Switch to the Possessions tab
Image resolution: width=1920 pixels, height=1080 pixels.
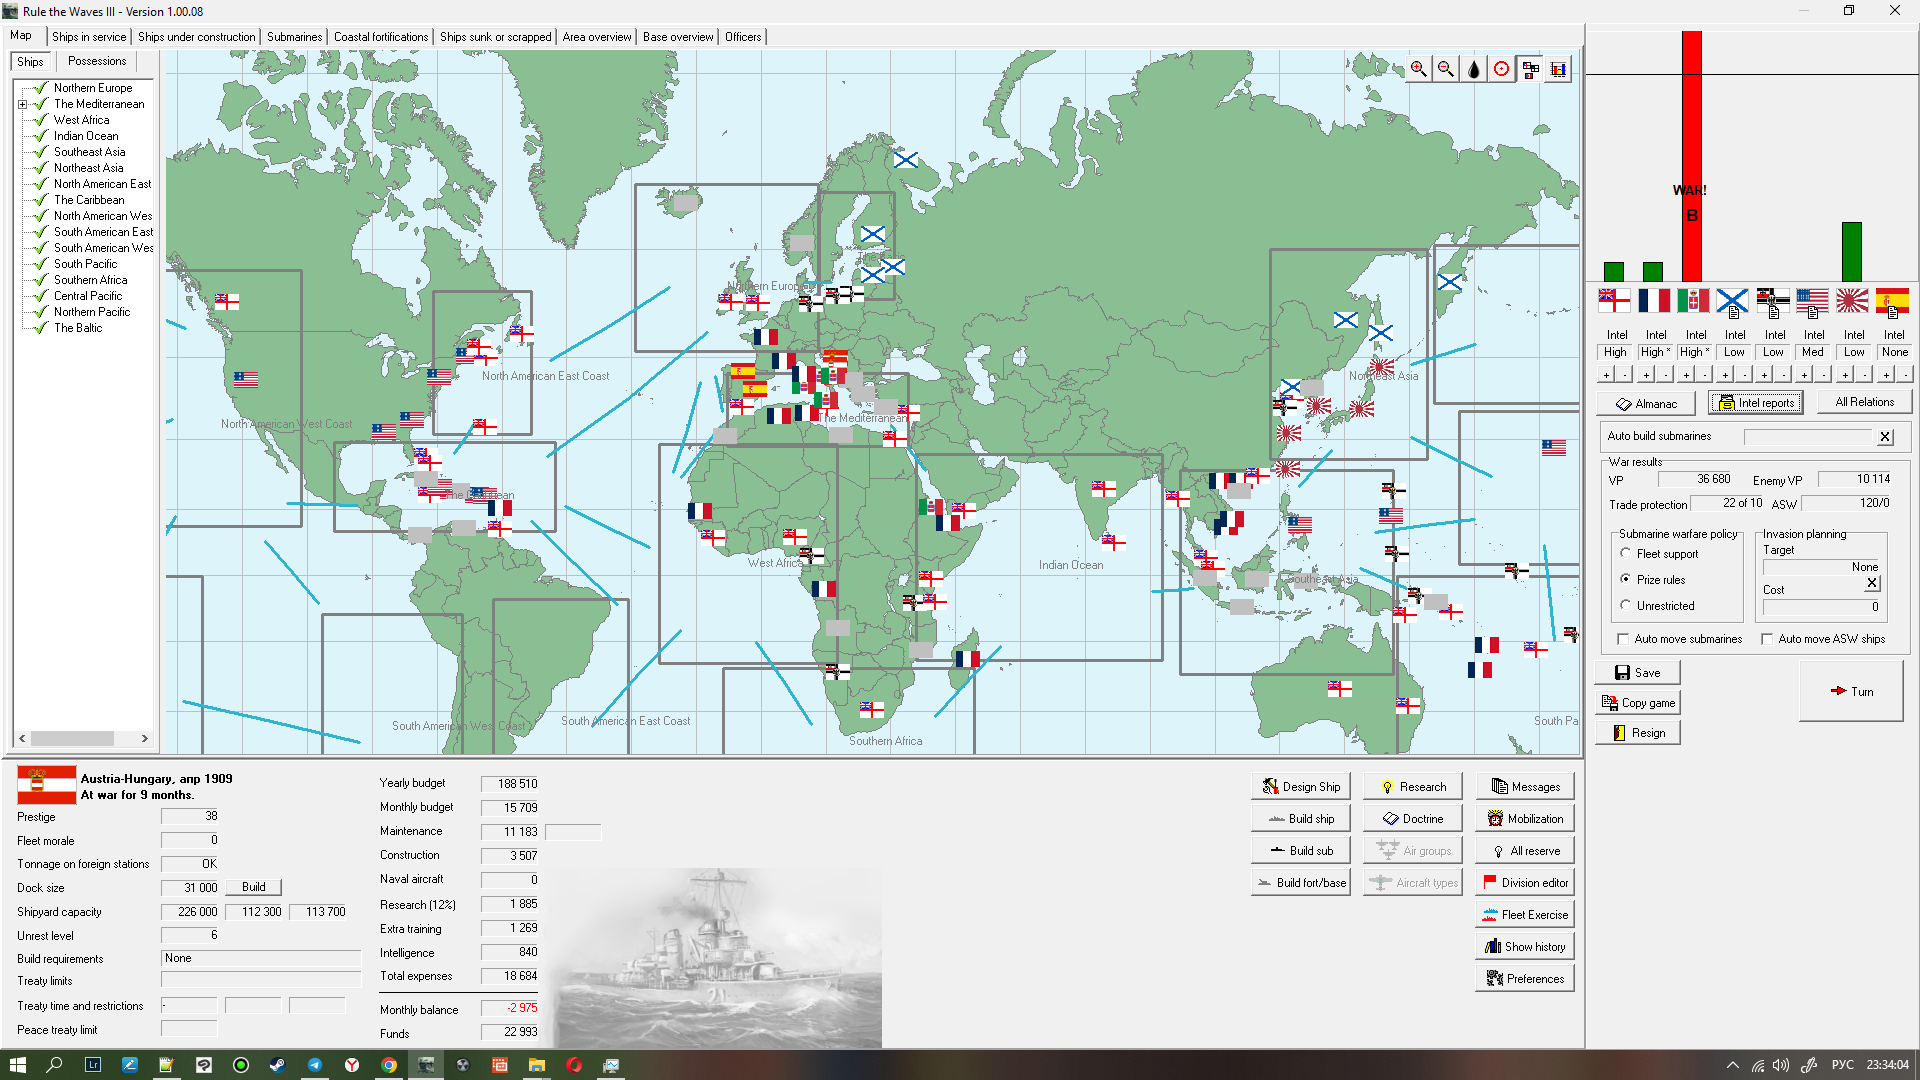97,61
